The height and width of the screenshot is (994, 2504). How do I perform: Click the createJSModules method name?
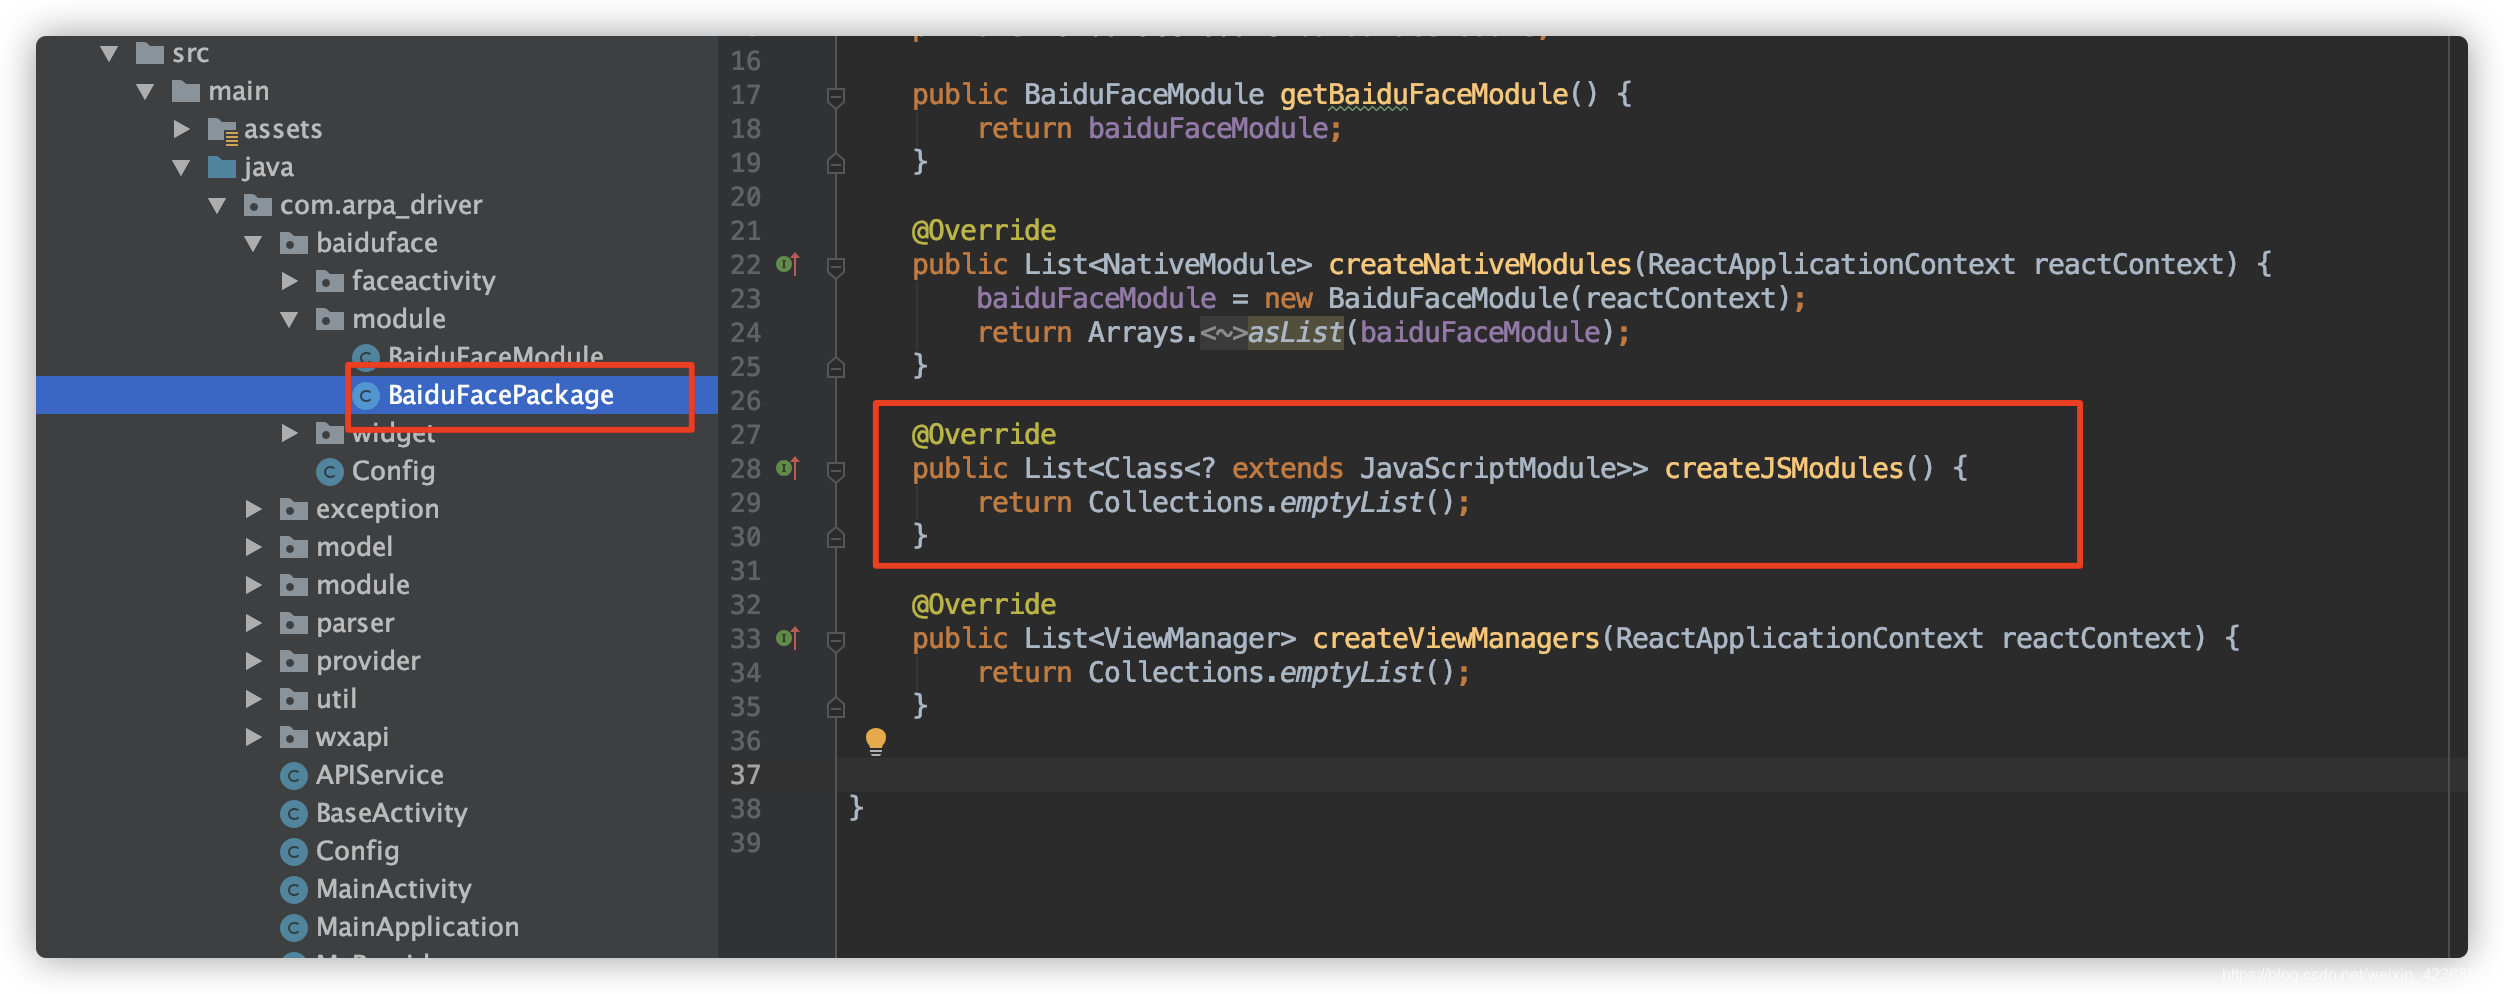click(1784, 468)
